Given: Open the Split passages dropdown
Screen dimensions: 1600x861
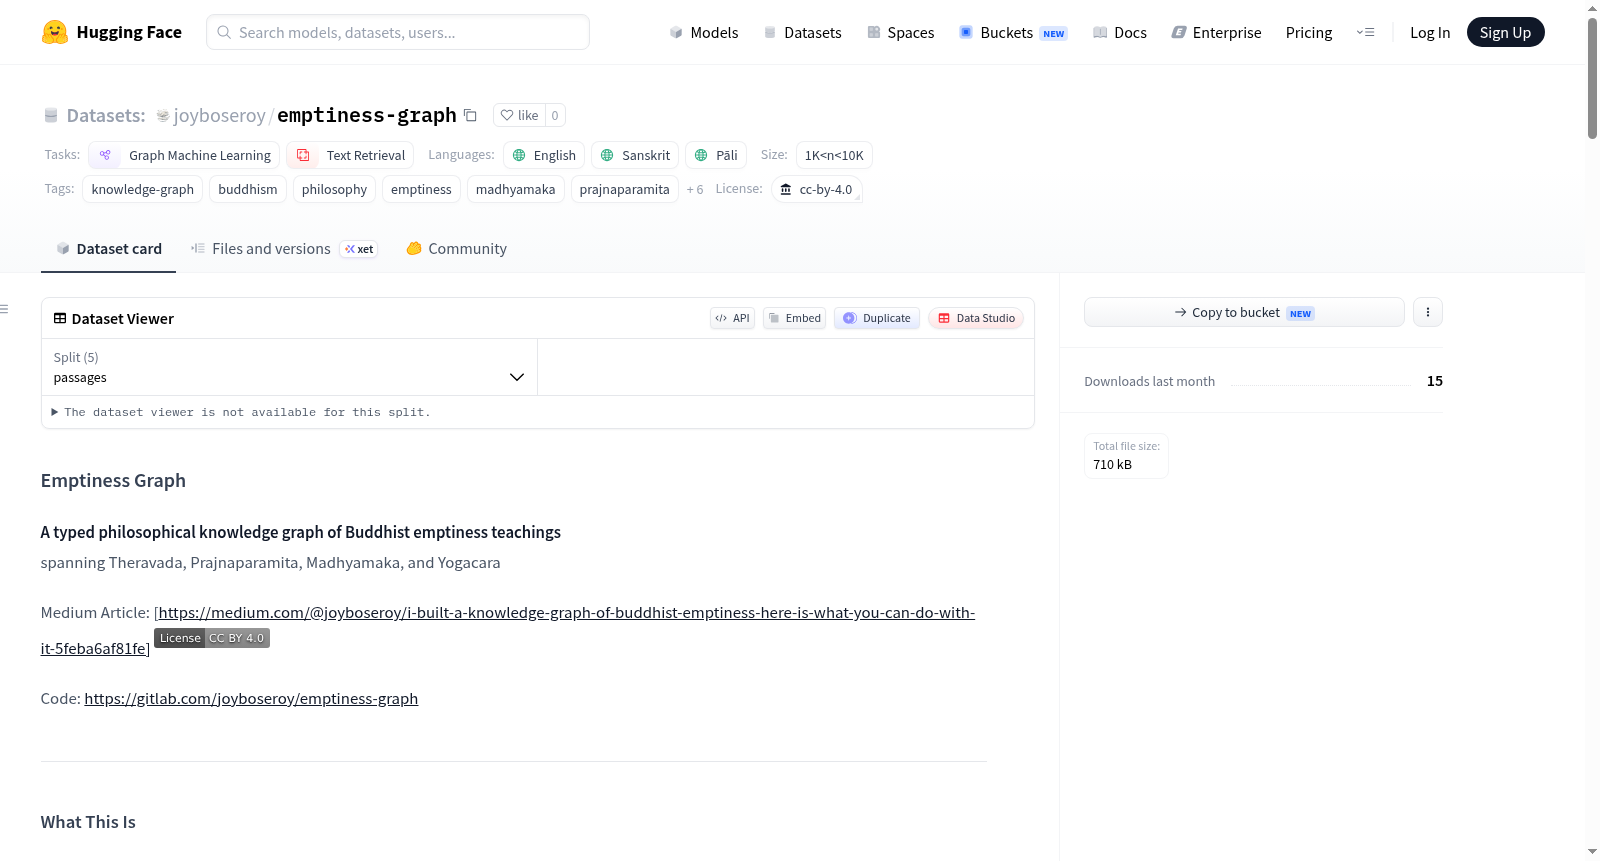Looking at the screenshot, I should click(289, 367).
